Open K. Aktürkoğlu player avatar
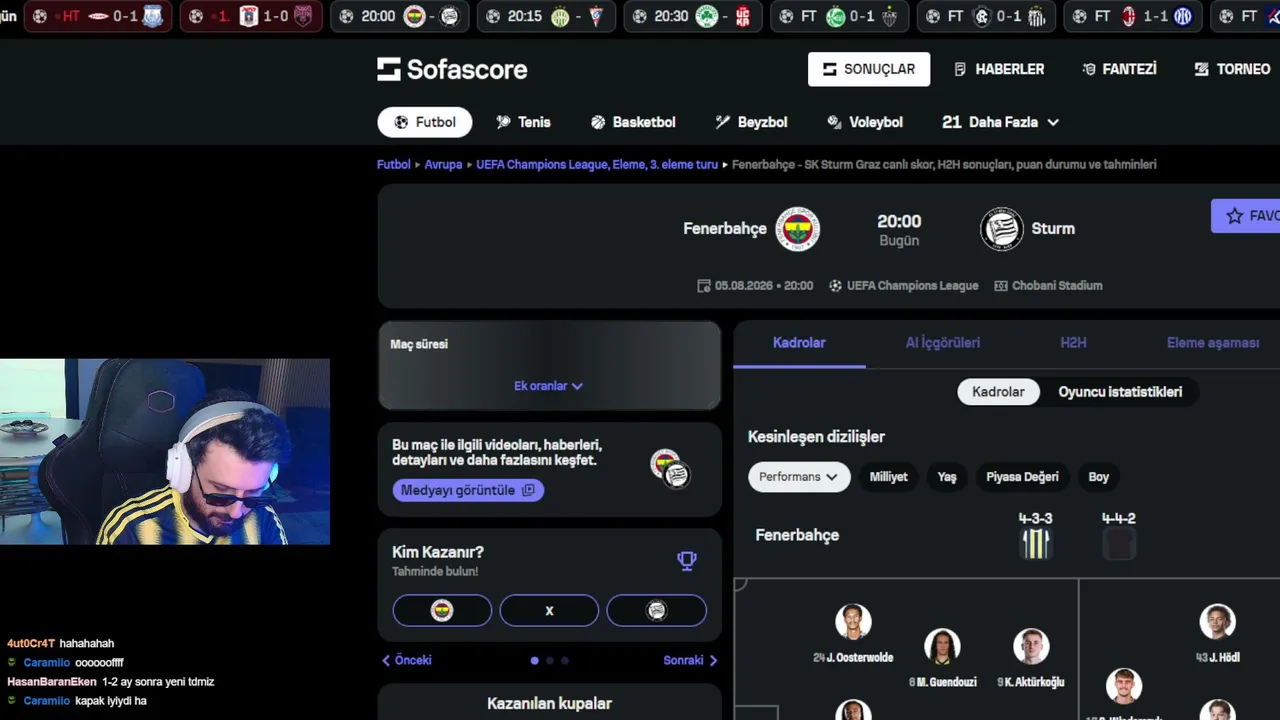The height and width of the screenshot is (720, 1280). (x=1031, y=646)
